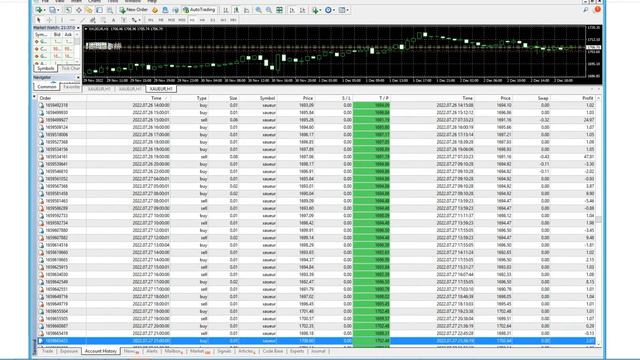Switch to D1 timeframe

pos(213,20)
